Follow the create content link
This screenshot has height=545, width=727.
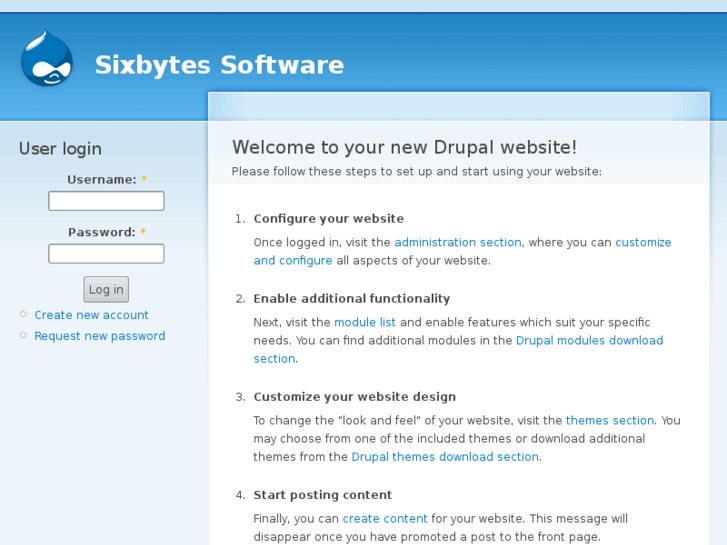point(385,519)
